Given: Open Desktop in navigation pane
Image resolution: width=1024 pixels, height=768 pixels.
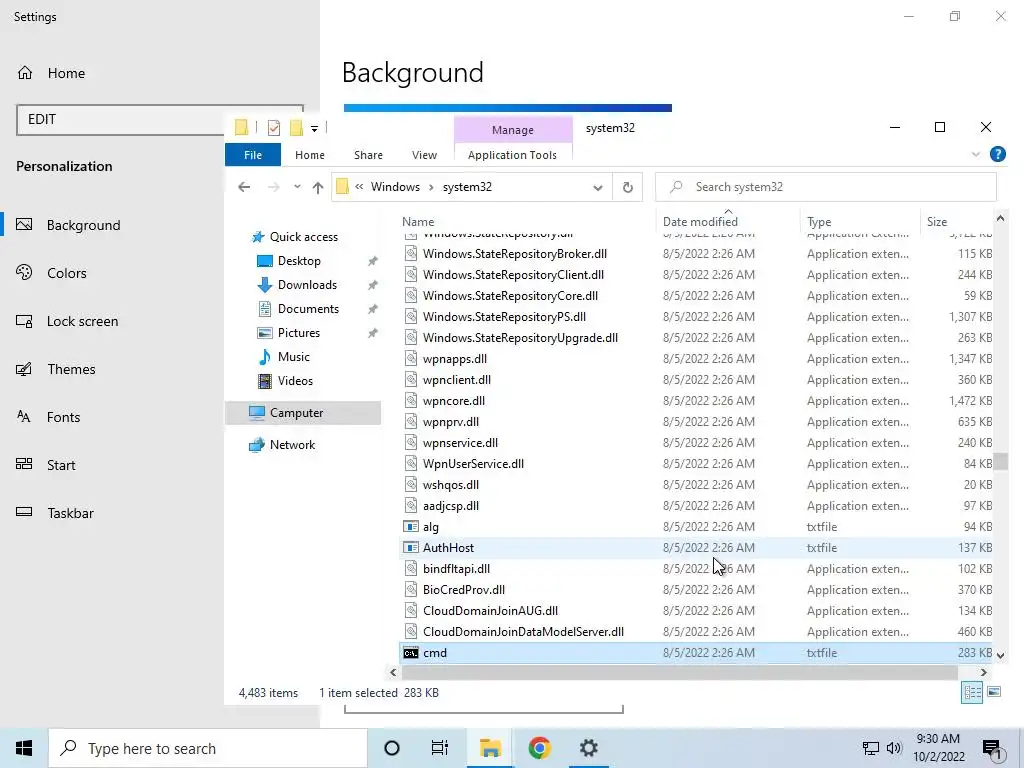Looking at the screenshot, I should click(x=299, y=261).
